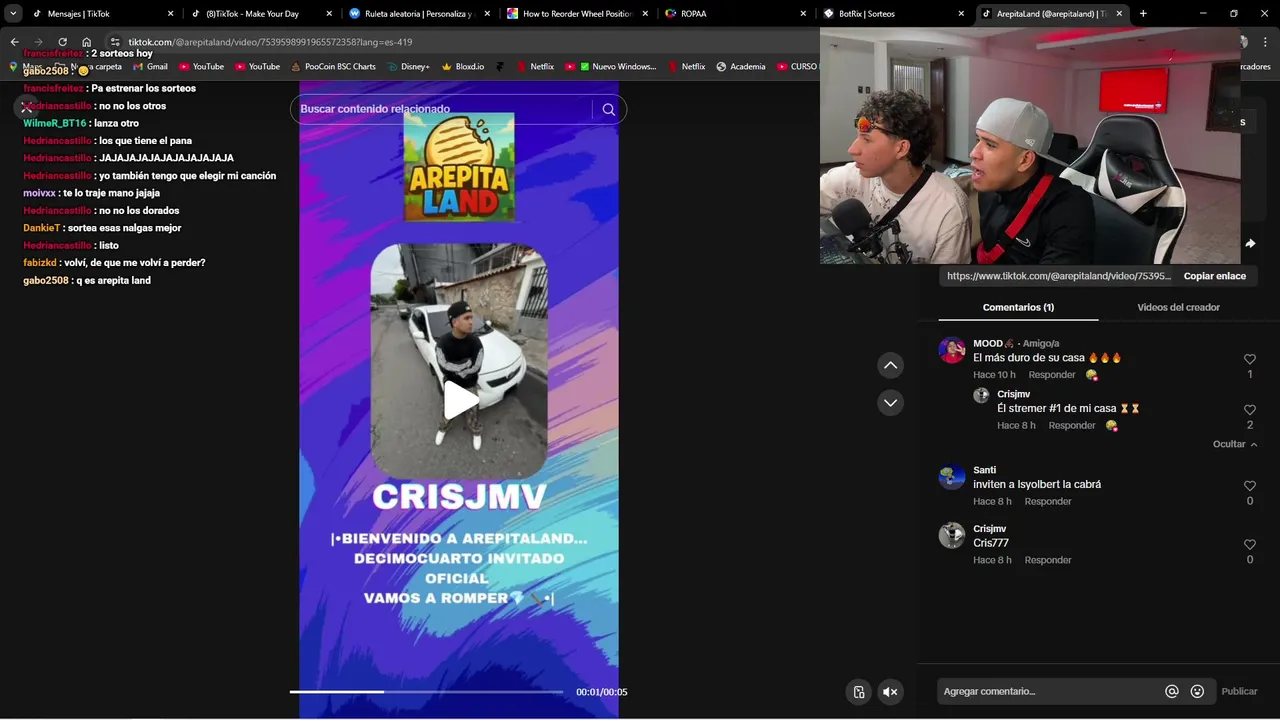Image resolution: width=1280 pixels, height=720 pixels.
Task: Select the video link text field
Action: [1058, 276]
